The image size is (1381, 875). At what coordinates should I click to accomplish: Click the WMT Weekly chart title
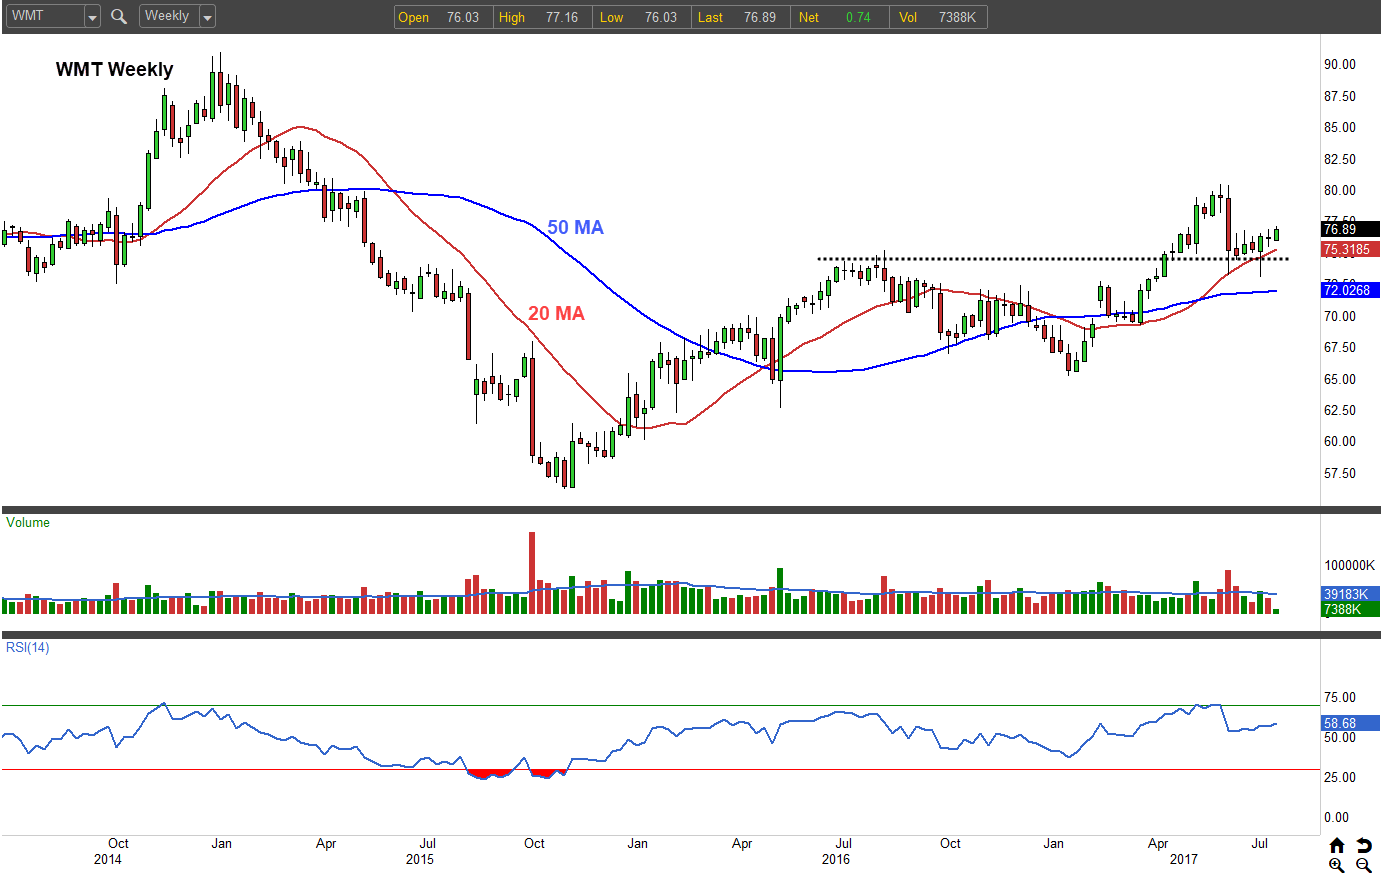click(115, 69)
